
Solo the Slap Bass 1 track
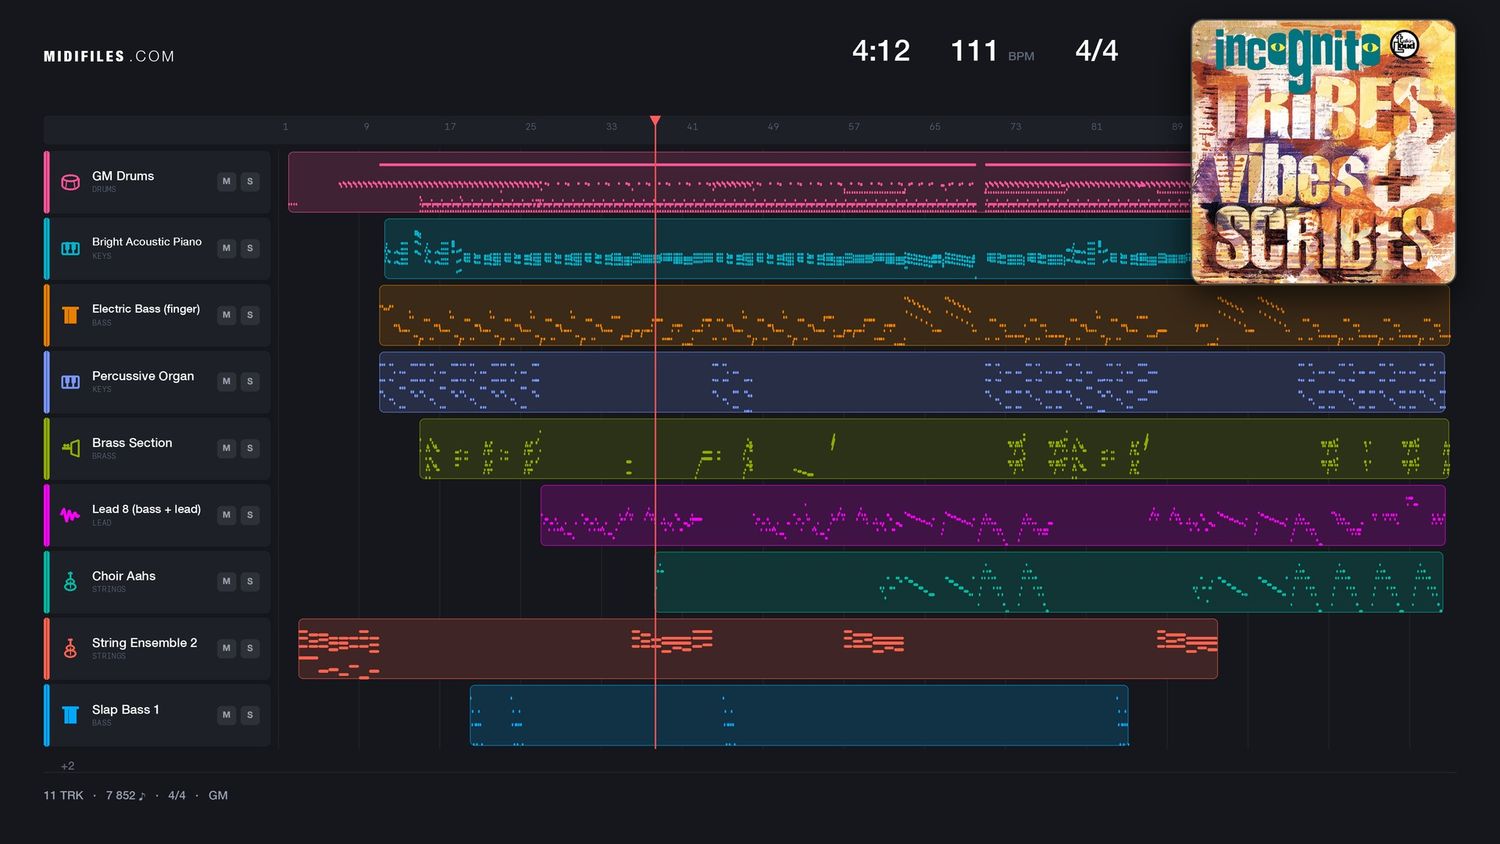(x=250, y=715)
